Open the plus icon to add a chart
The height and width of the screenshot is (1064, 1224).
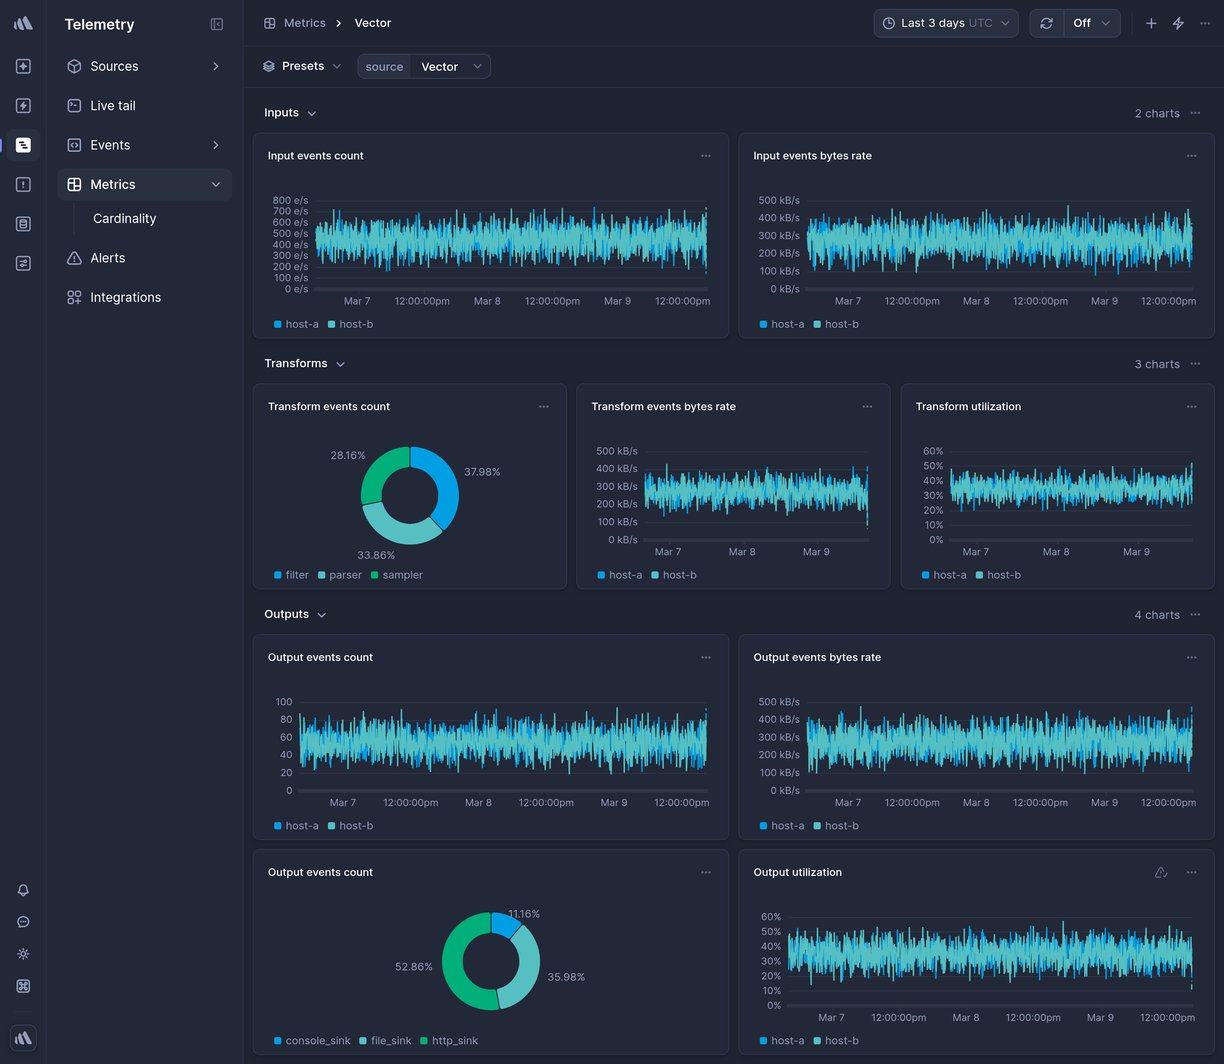(x=1151, y=23)
